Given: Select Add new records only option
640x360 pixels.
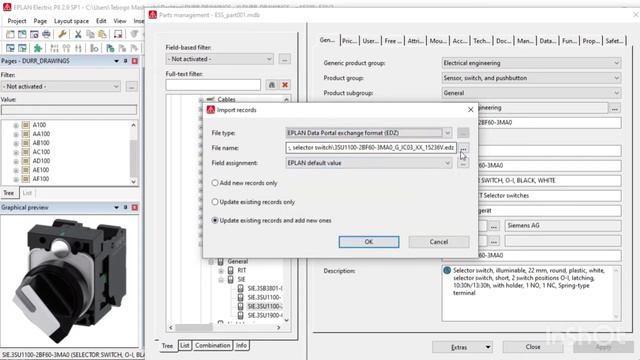Looking at the screenshot, I should click(x=215, y=183).
